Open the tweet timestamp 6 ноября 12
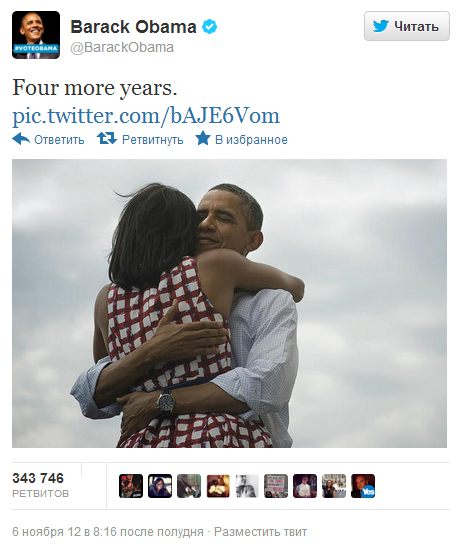This screenshot has height=551, width=463. (x=107, y=532)
